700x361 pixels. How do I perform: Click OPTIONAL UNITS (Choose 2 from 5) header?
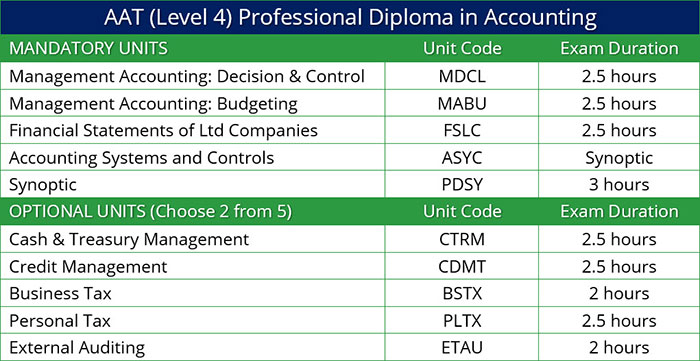pyautogui.click(x=150, y=212)
